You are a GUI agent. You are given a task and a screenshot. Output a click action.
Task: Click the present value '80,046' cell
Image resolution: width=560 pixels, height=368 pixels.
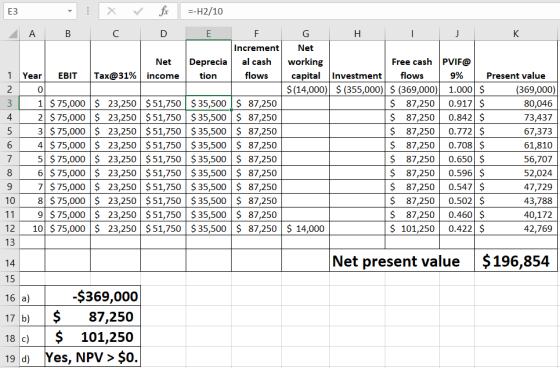click(x=516, y=103)
